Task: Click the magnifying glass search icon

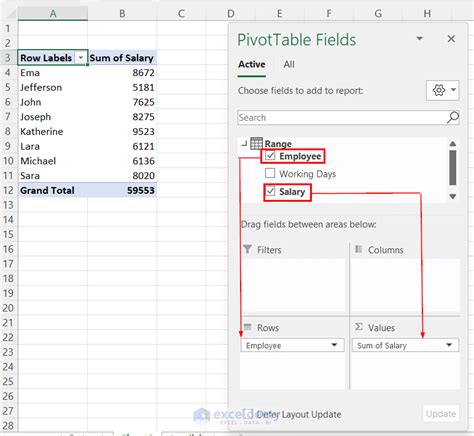Action: point(453,117)
